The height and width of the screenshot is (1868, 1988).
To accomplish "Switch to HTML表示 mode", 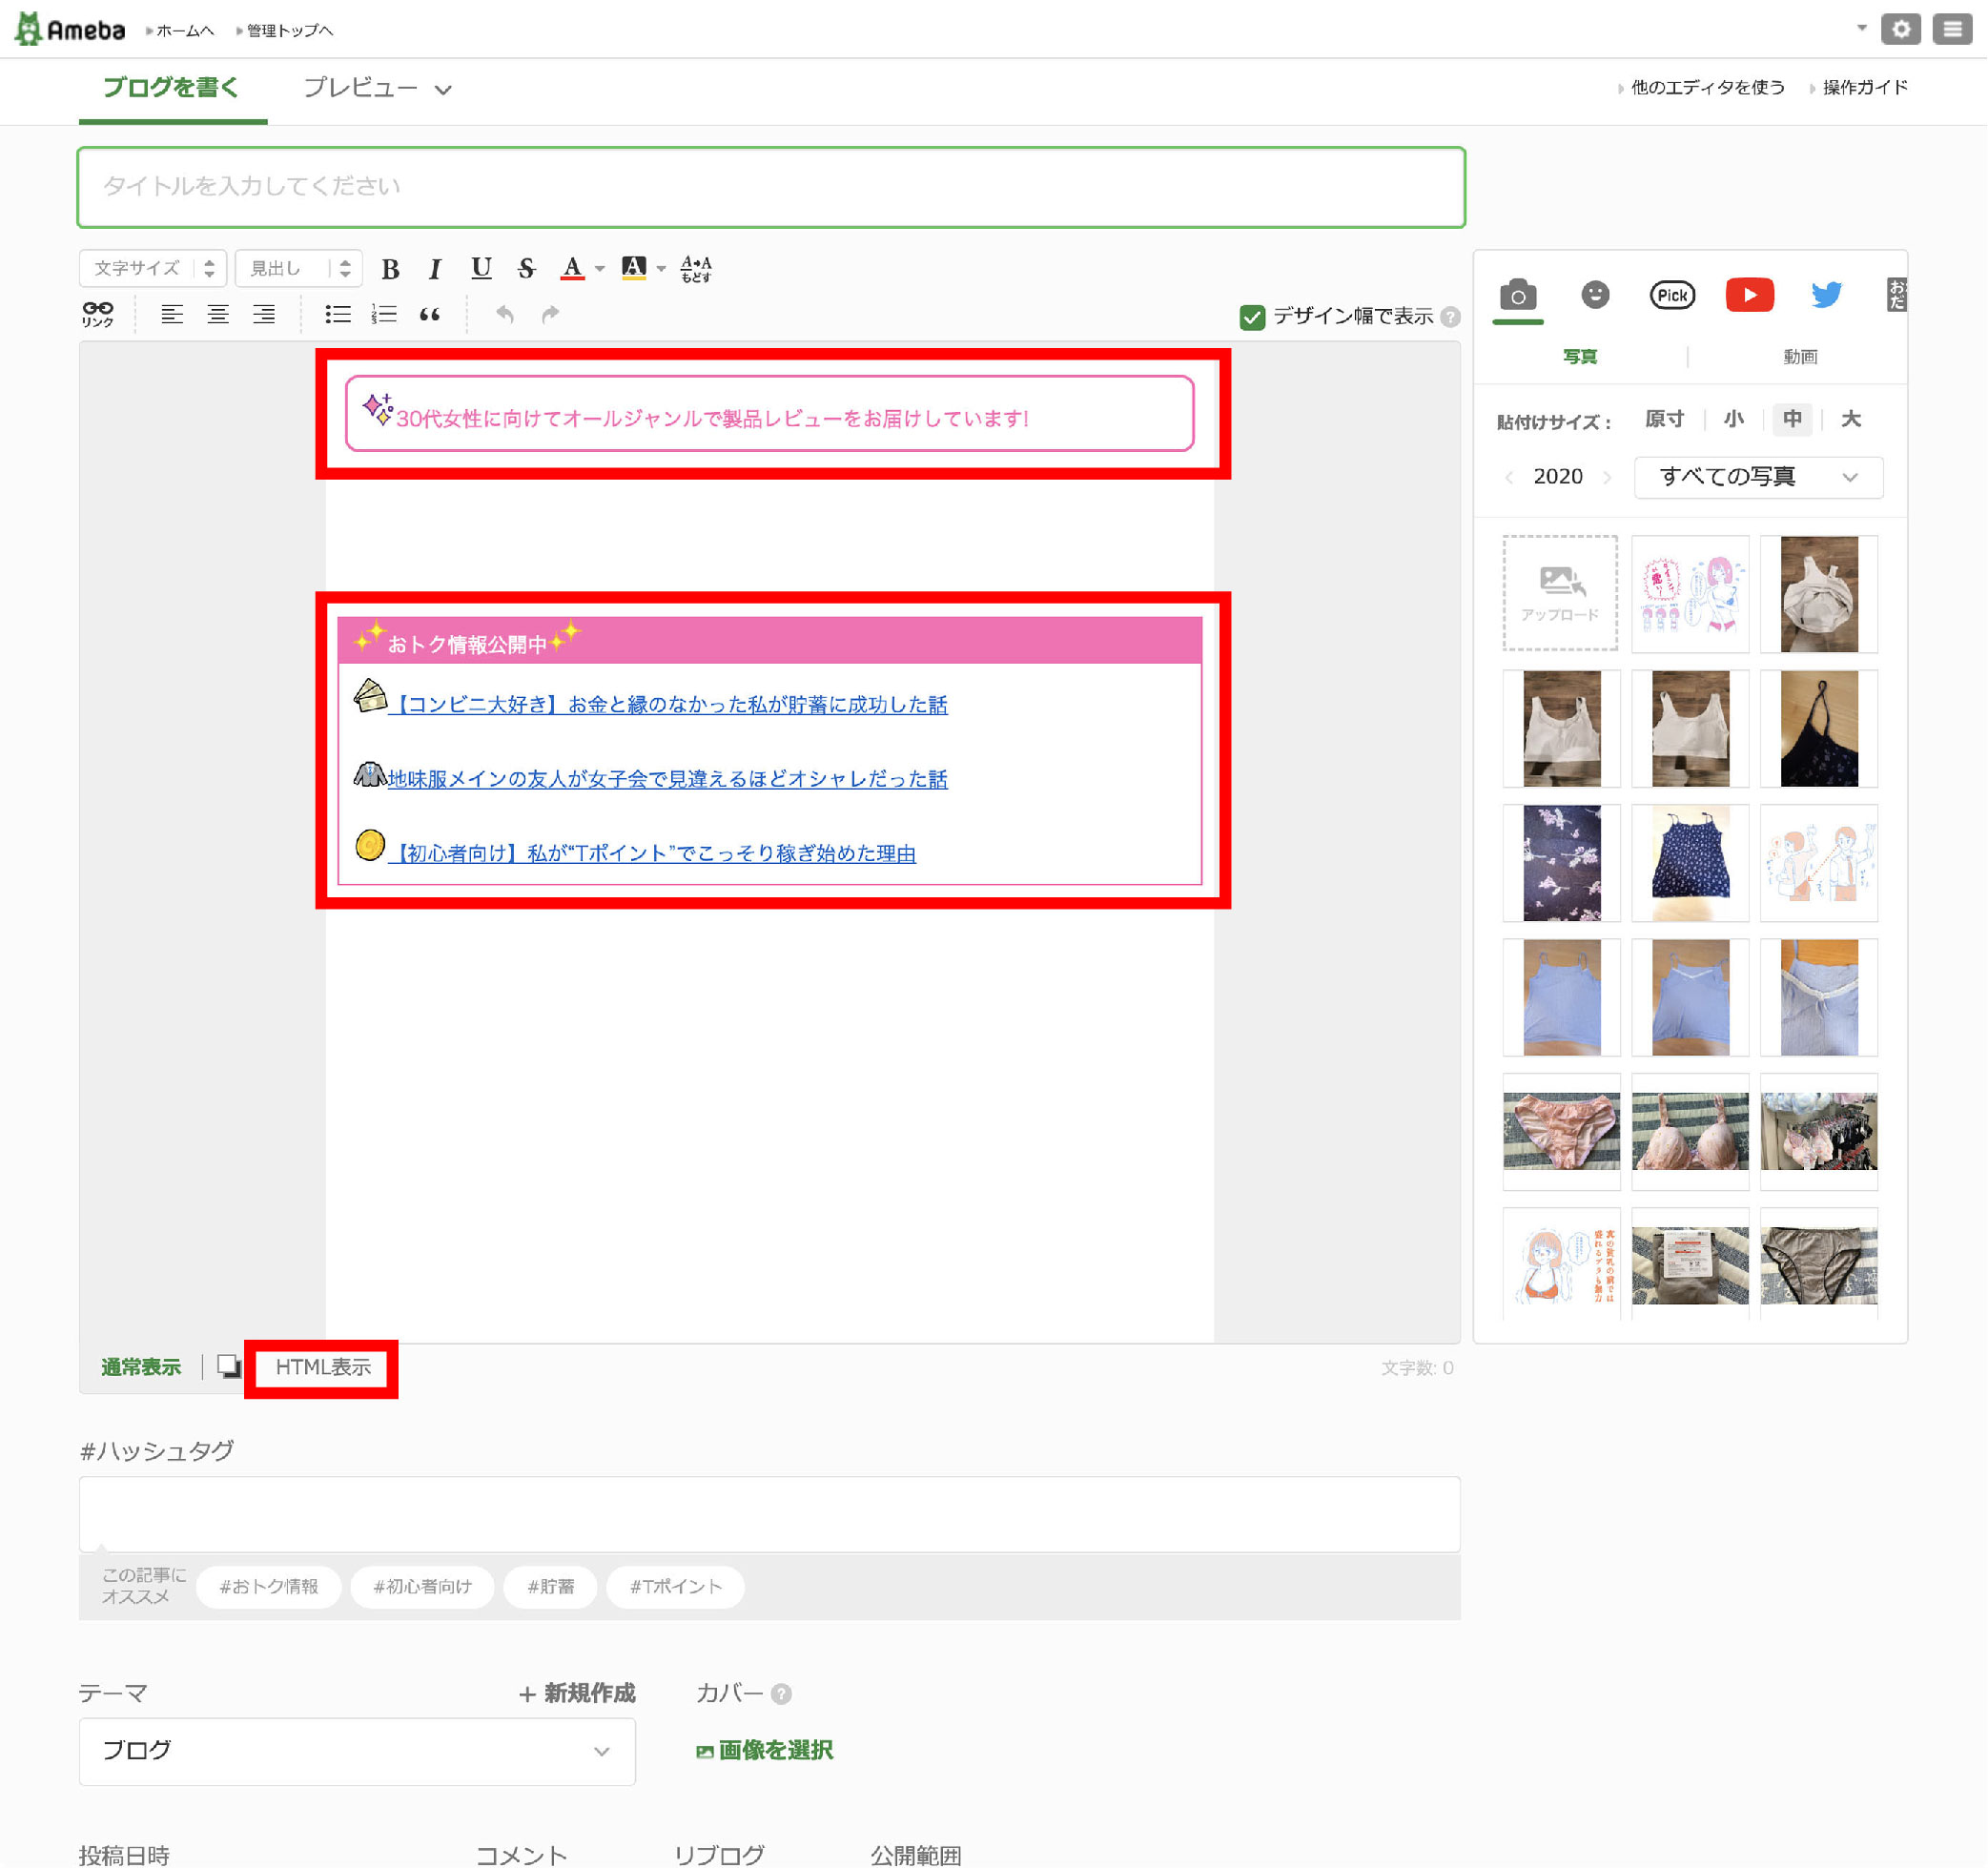I will (322, 1367).
